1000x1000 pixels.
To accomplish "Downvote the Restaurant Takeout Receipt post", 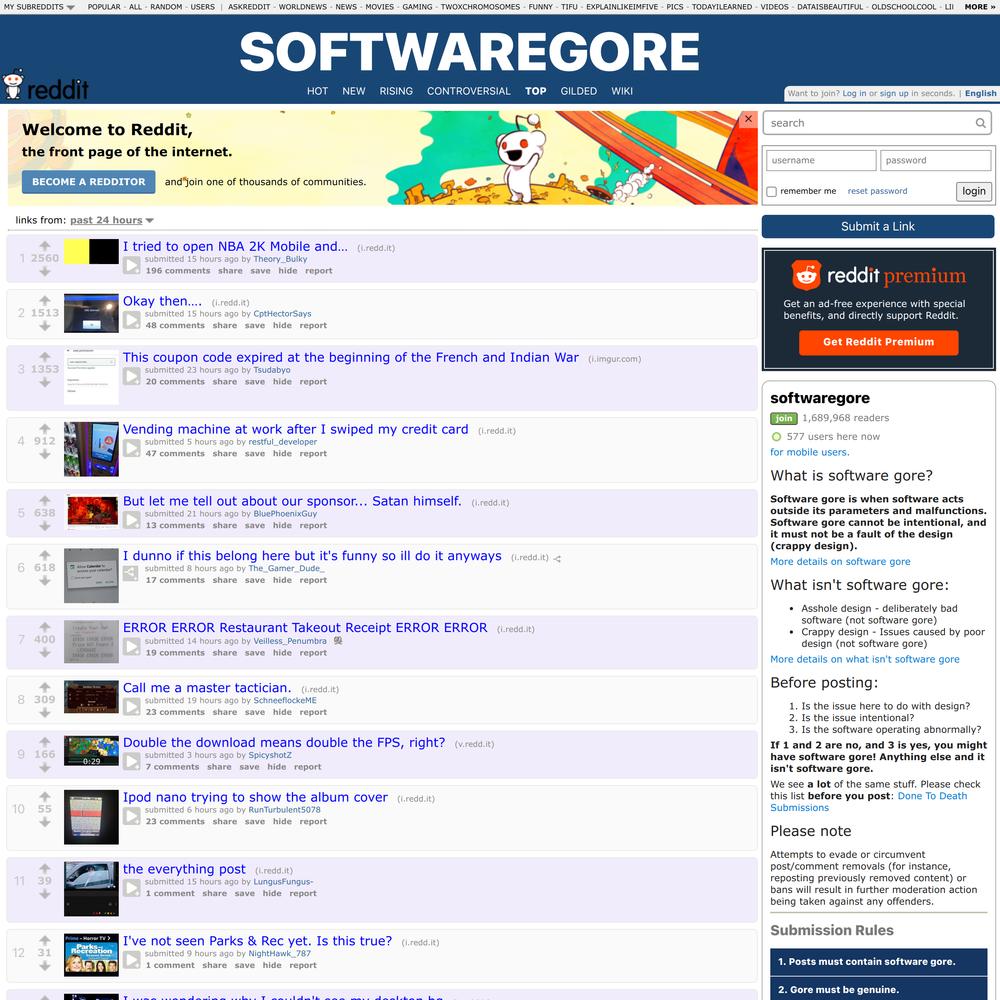I will point(45,653).
